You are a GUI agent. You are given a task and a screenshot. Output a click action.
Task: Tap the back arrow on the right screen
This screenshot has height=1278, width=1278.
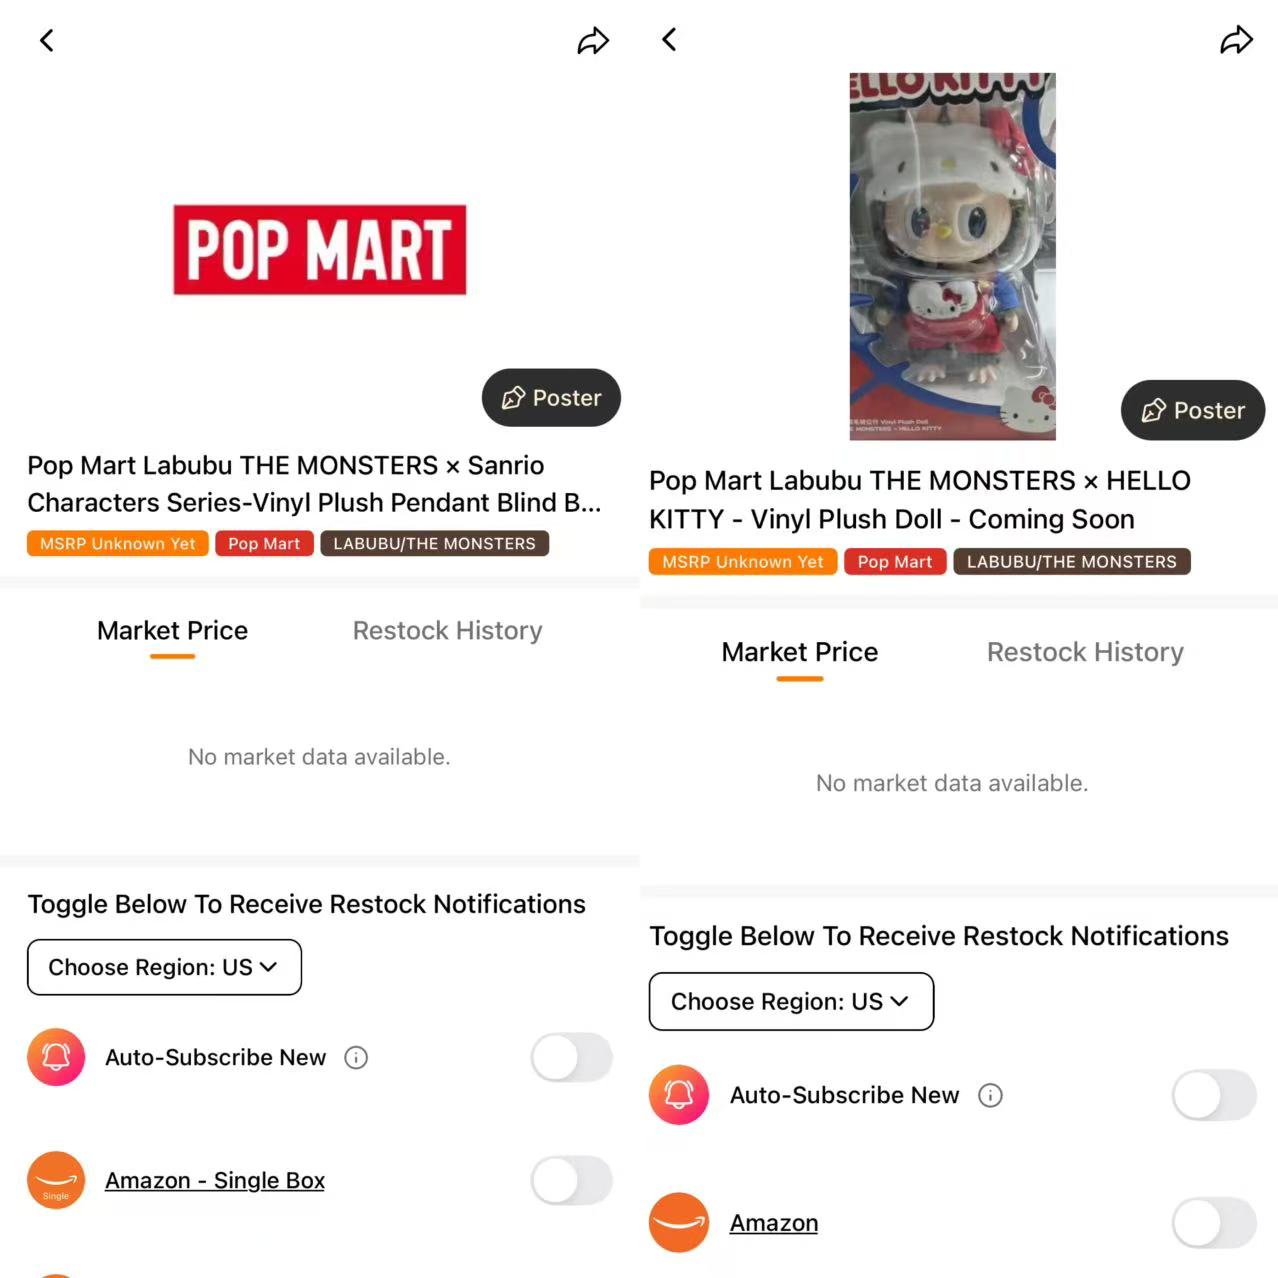coord(669,39)
